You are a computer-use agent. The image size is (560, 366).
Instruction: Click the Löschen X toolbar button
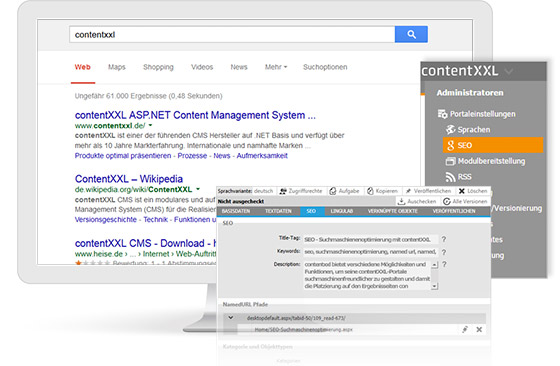tap(473, 191)
